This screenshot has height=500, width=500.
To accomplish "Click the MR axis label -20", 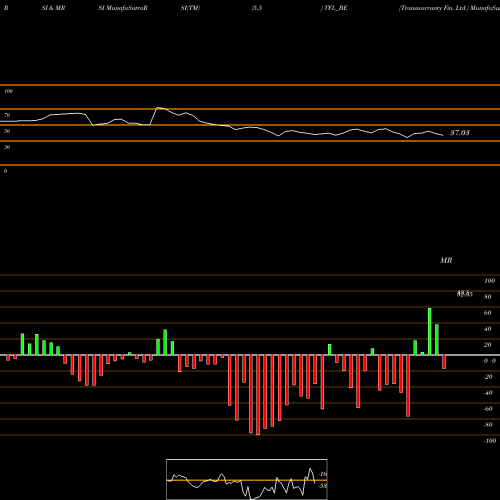I will coord(488,377).
